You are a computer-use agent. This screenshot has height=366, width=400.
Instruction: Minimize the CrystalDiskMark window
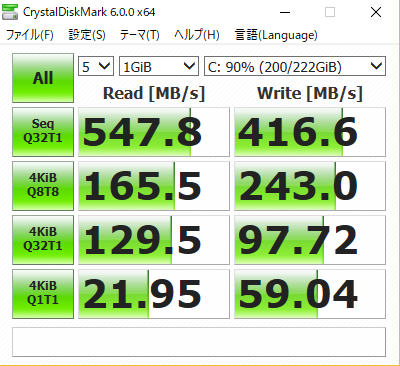[x=285, y=12]
